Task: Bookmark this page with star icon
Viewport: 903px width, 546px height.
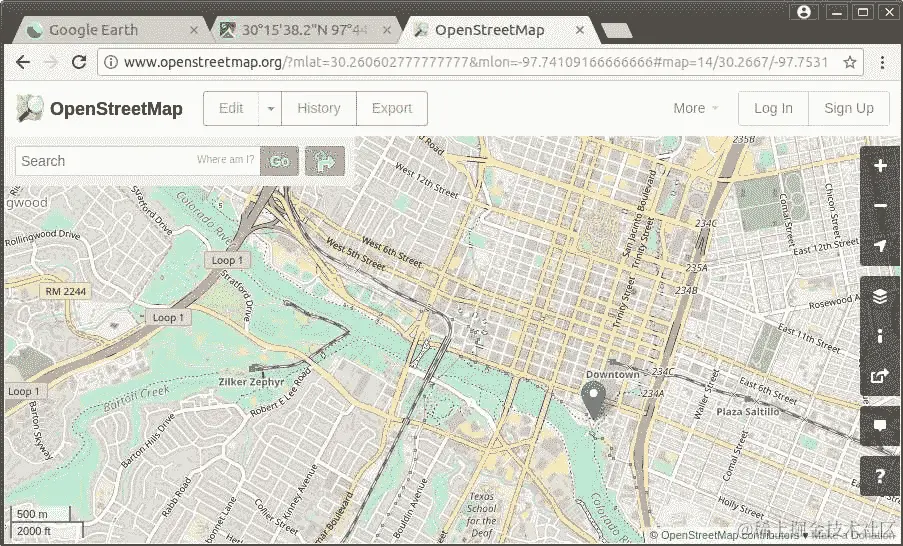Action: 850,62
